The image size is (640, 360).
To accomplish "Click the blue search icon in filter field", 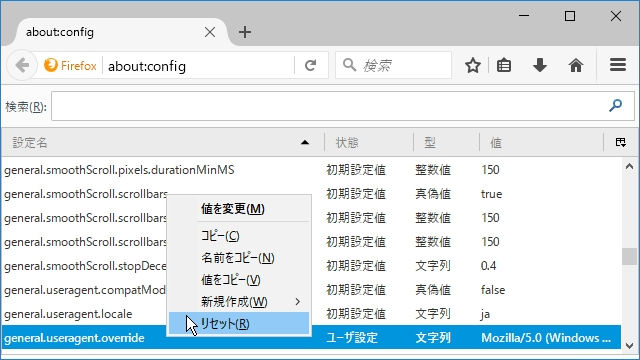I will coord(615,106).
